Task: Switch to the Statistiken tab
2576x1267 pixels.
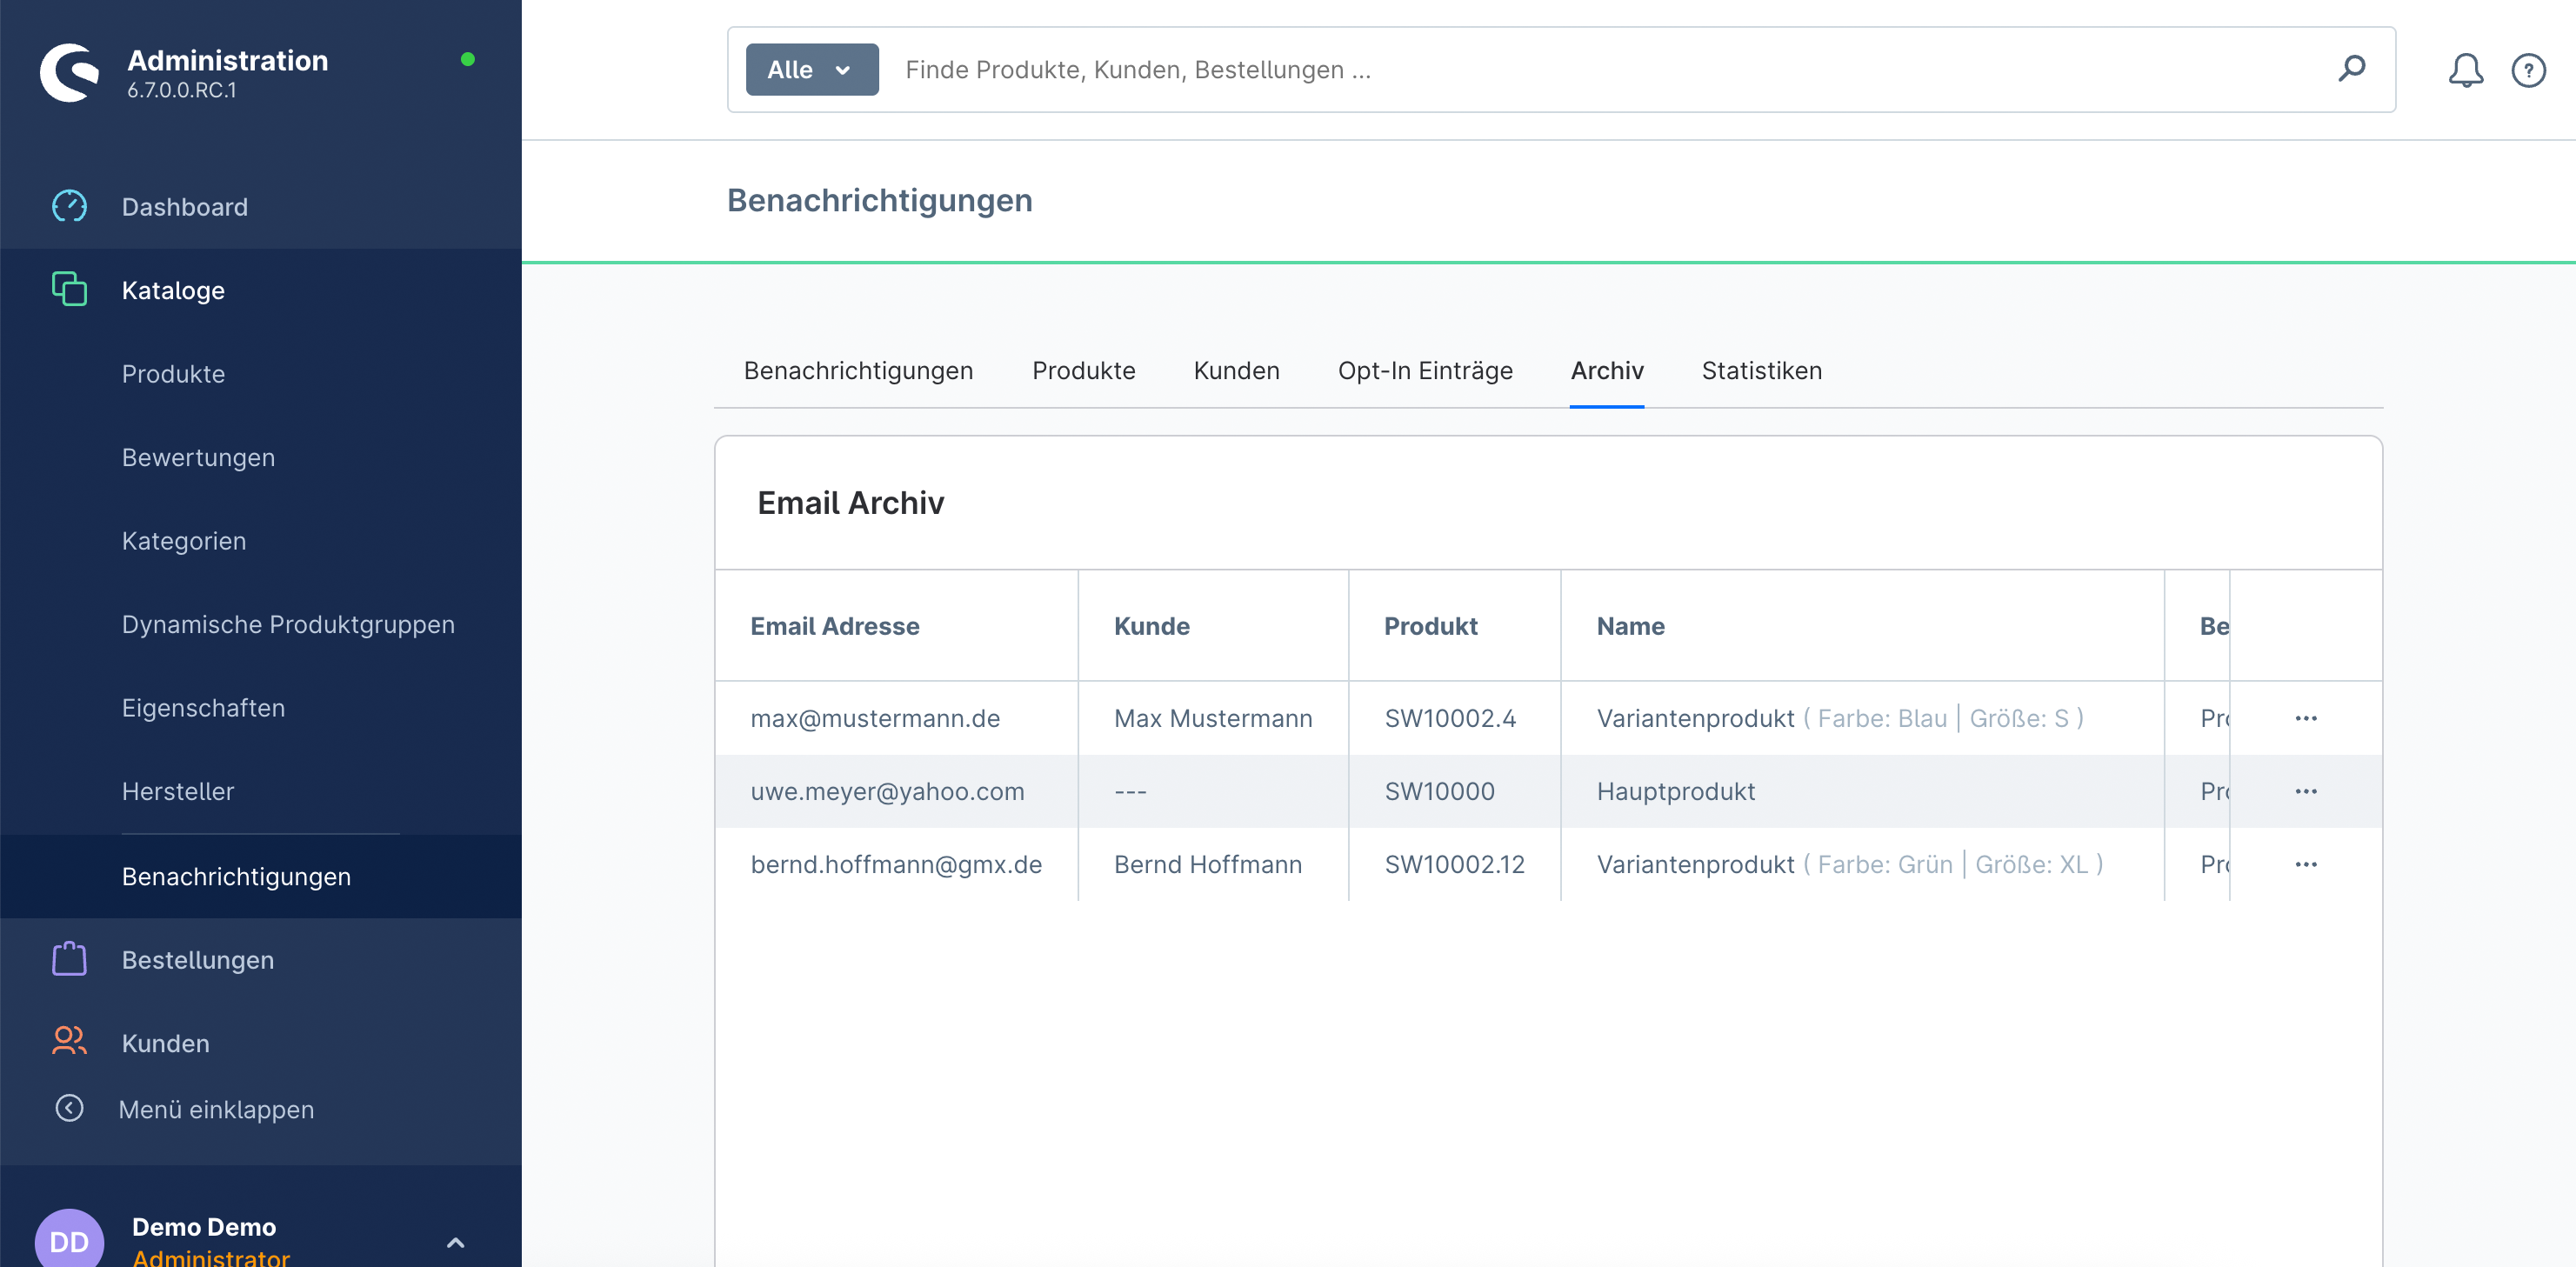Action: pyautogui.click(x=1761, y=371)
